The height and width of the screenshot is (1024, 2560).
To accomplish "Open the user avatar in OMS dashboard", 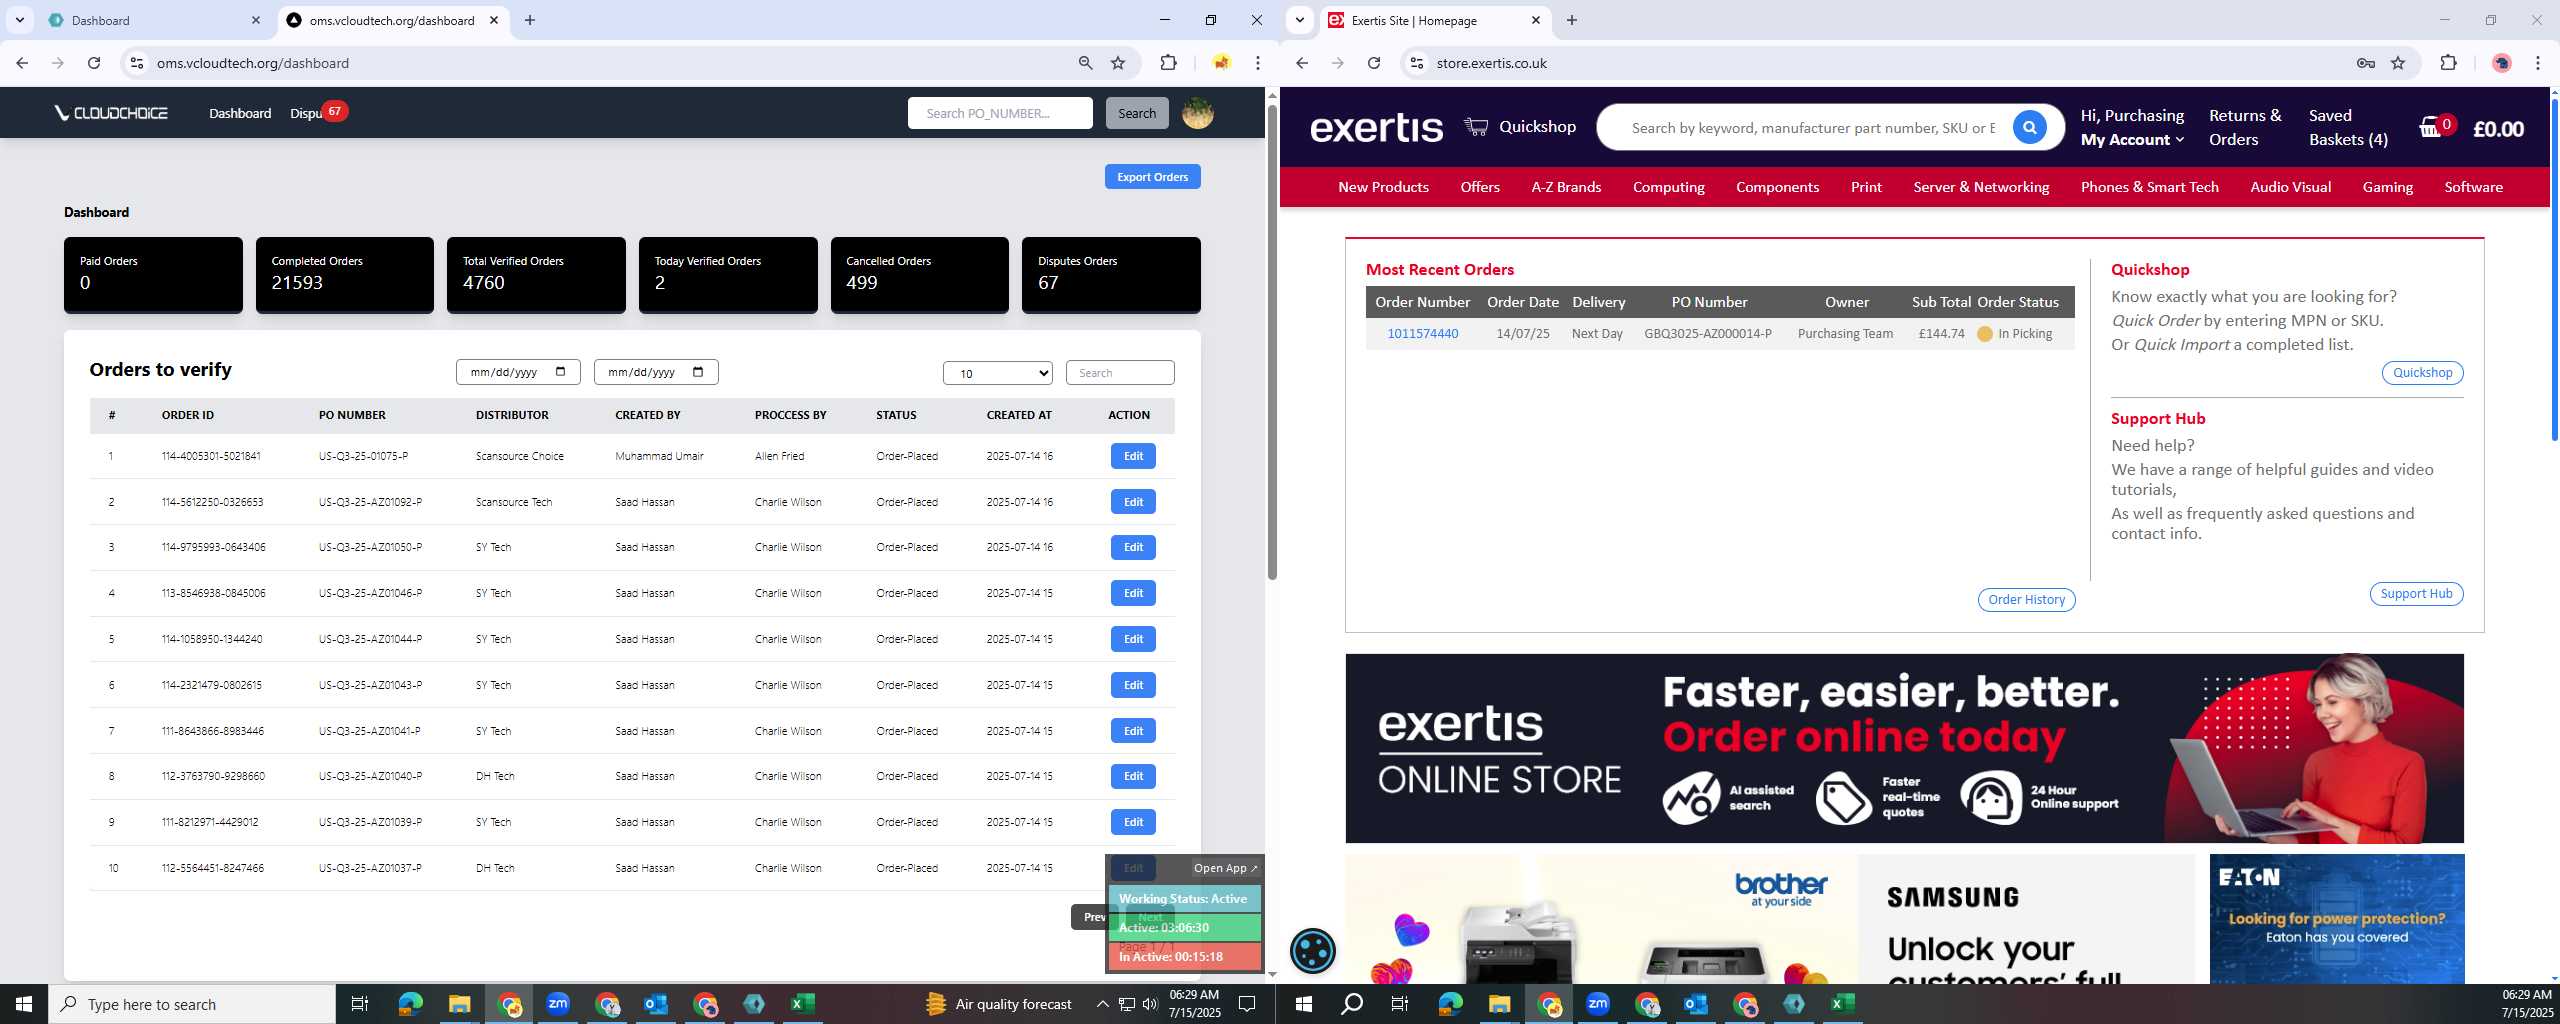I will pos(1198,113).
